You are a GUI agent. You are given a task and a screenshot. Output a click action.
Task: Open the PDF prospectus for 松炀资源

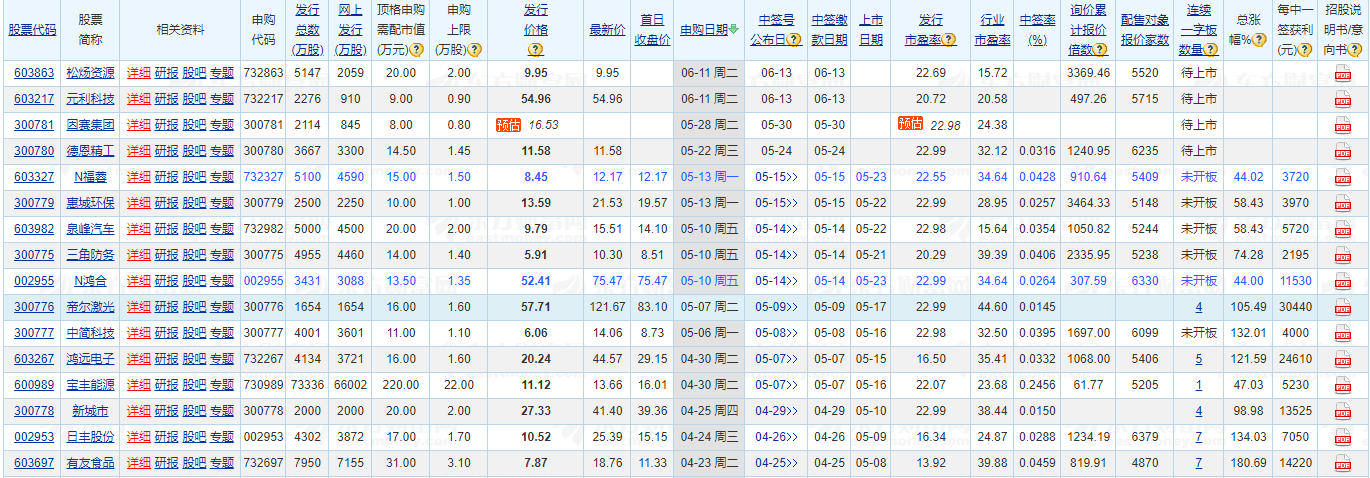point(1342,73)
